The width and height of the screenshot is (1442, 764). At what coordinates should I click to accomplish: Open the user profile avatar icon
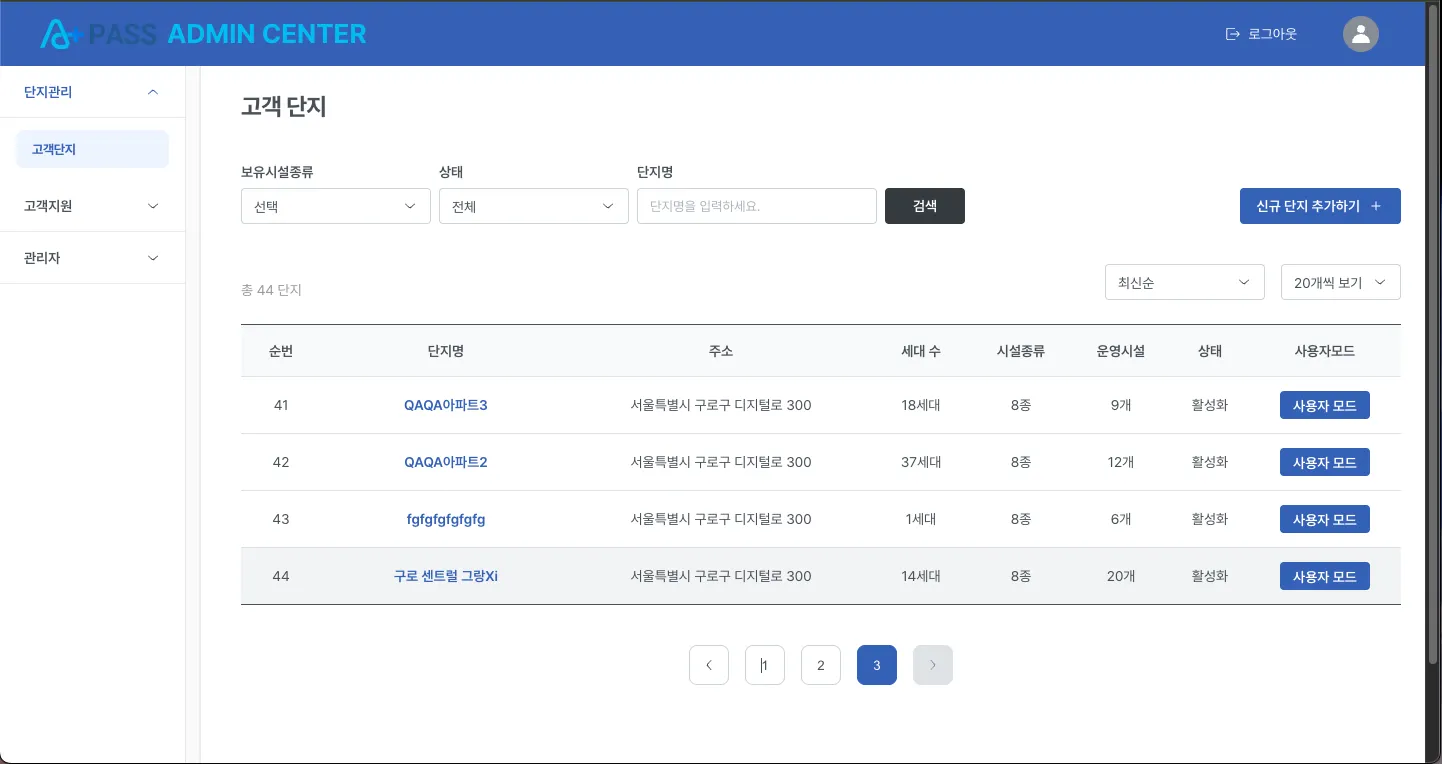click(x=1360, y=34)
